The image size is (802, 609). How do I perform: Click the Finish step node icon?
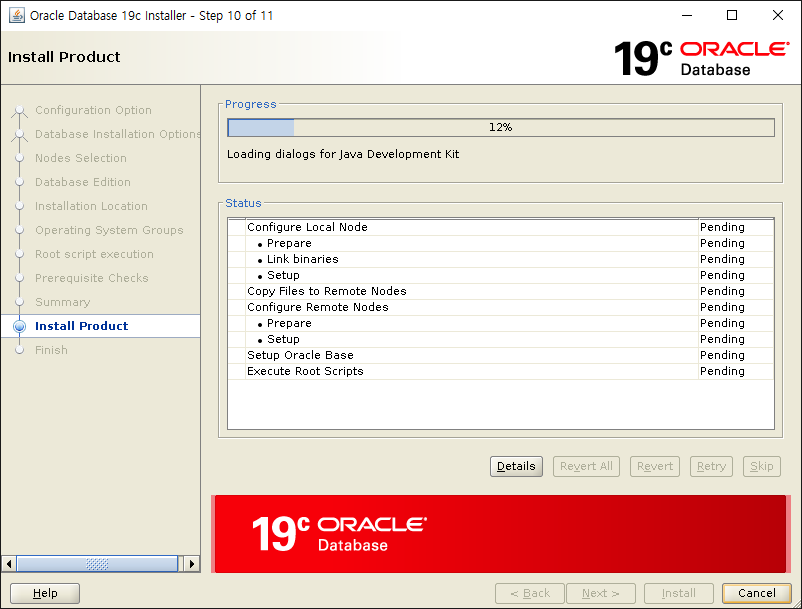pos(19,350)
